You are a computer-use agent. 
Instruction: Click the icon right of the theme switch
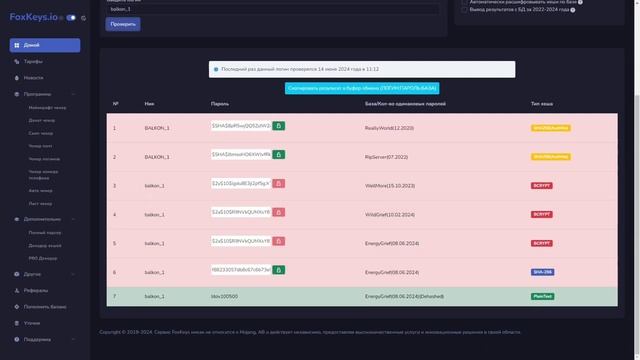tap(83, 18)
